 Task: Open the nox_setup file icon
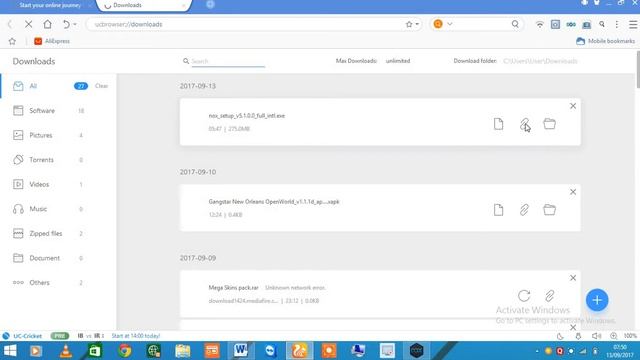(x=498, y=124)
